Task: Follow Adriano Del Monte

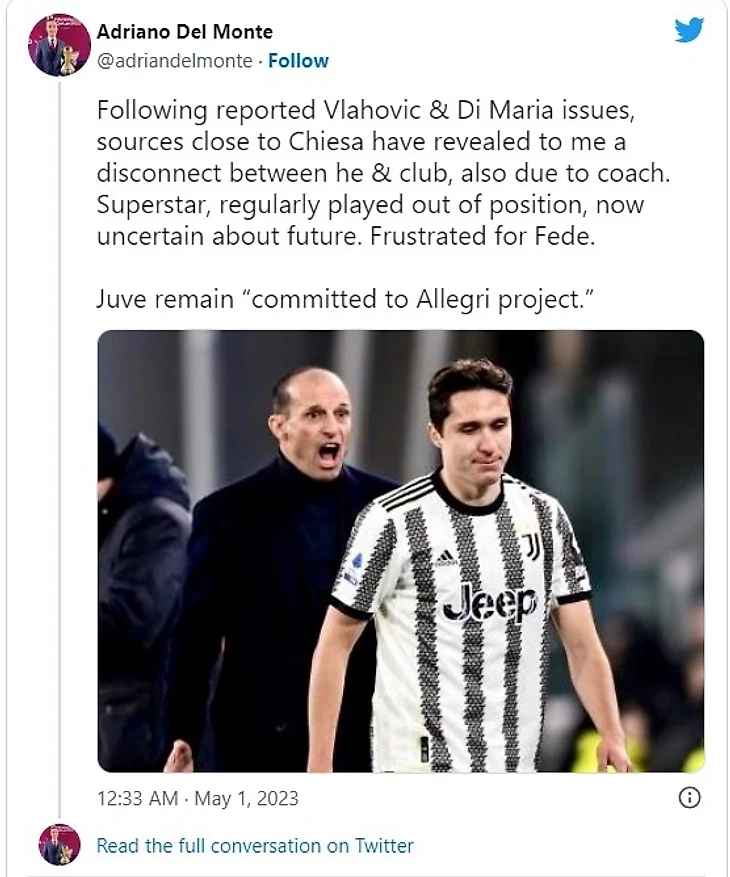Action: 298,61
